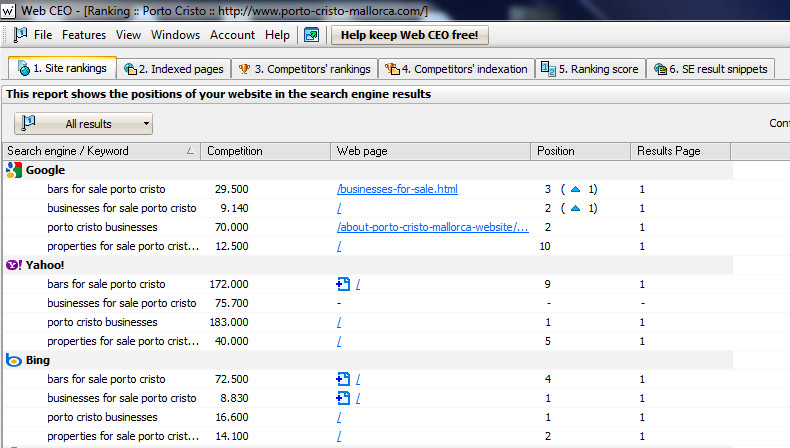
Task: Open the Help menu
Action: pyautogui.click(x=277, y=35)
